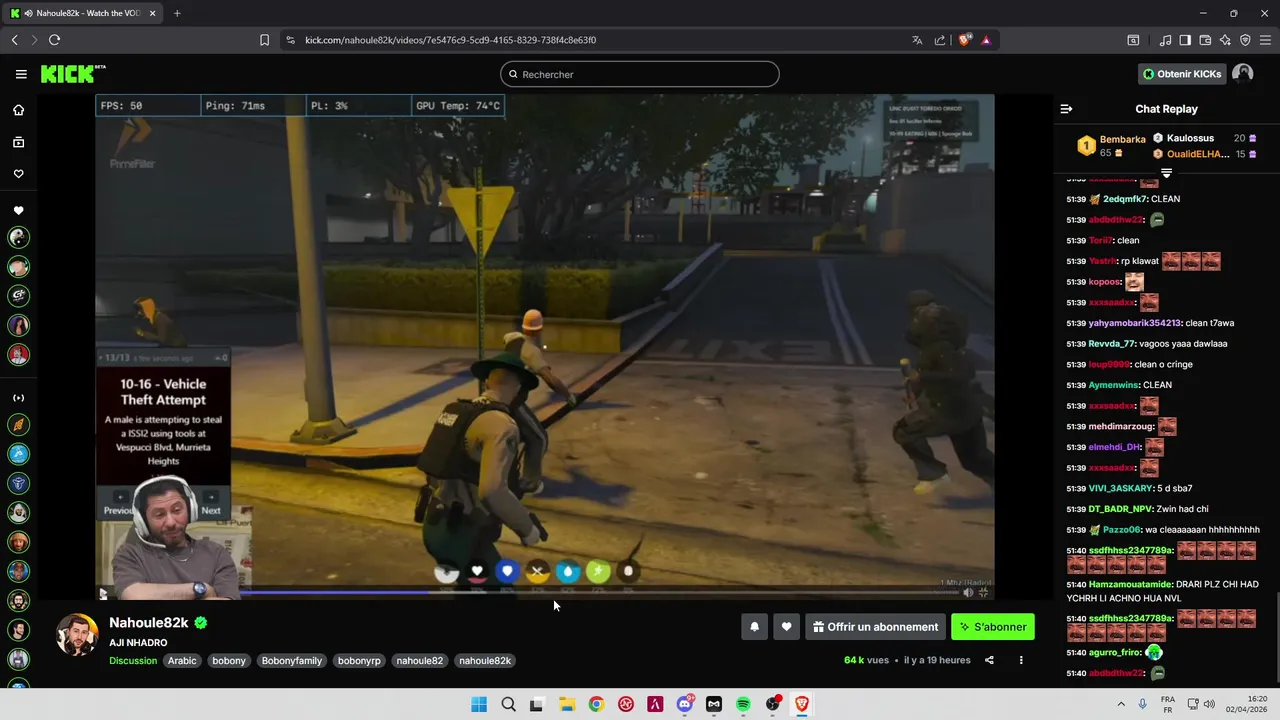1280x720 pixels.
Task: Click the first streamer avatar in sidebar
Action: coord(18,237)
